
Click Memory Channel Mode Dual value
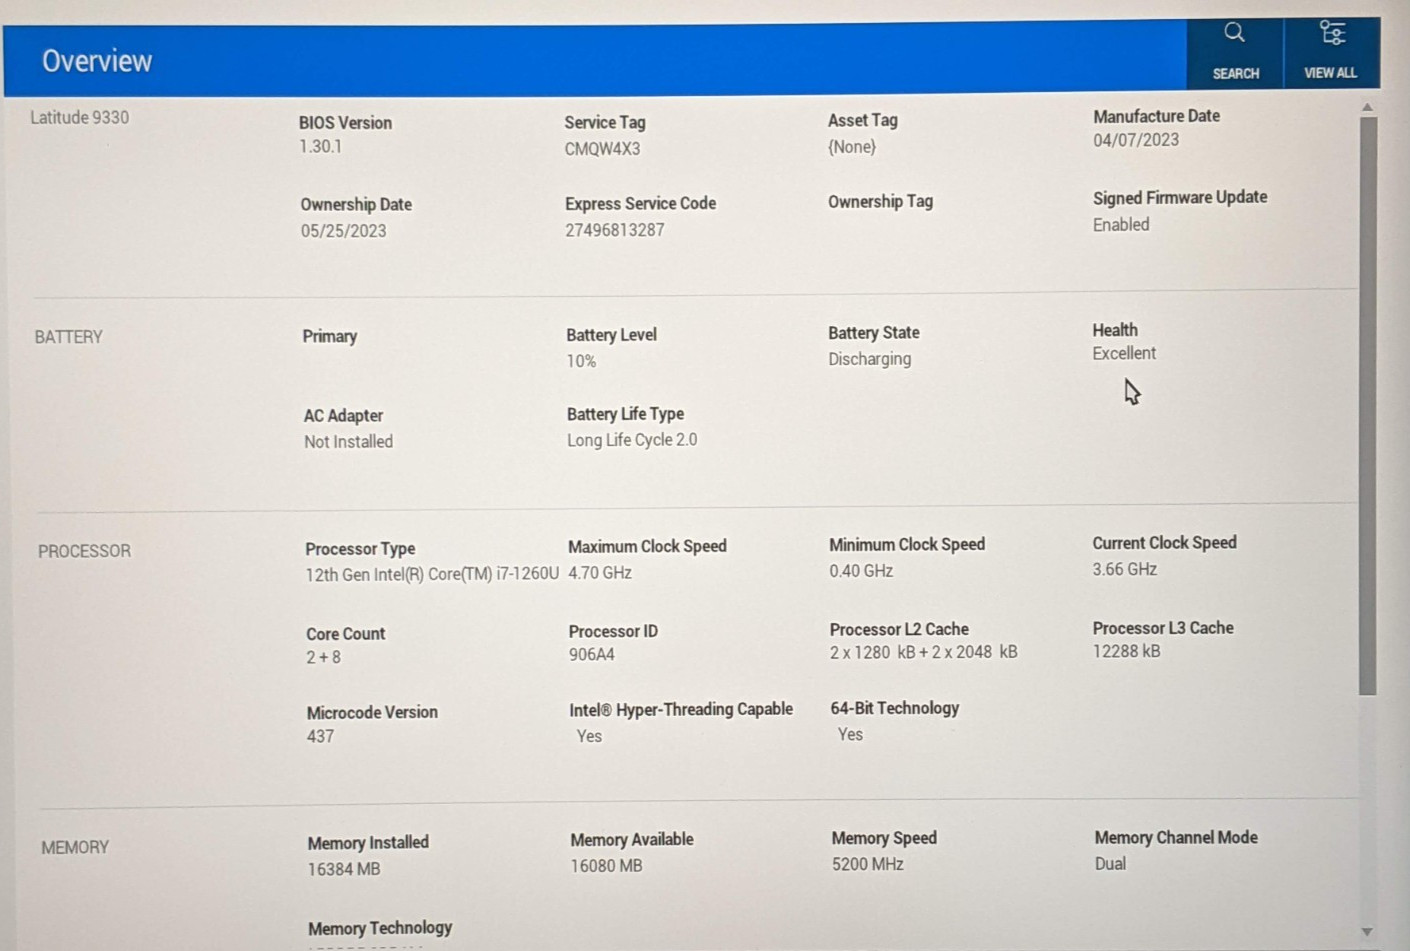pyautogui.click(x=1110, y=864)
